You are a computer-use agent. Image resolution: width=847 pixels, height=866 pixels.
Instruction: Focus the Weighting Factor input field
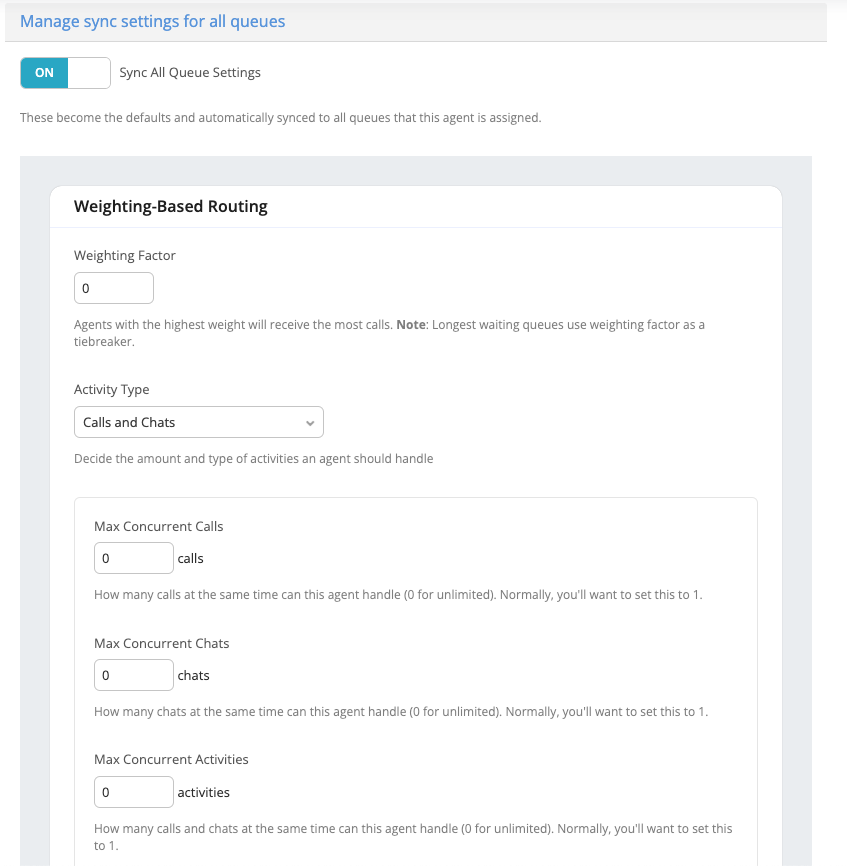coord(114,288)
